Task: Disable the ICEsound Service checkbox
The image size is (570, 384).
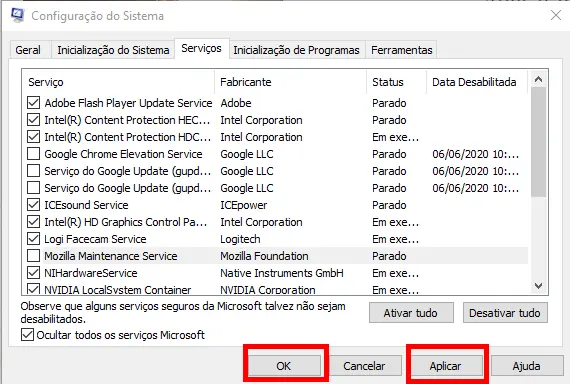Action: [x=33, y=205]
